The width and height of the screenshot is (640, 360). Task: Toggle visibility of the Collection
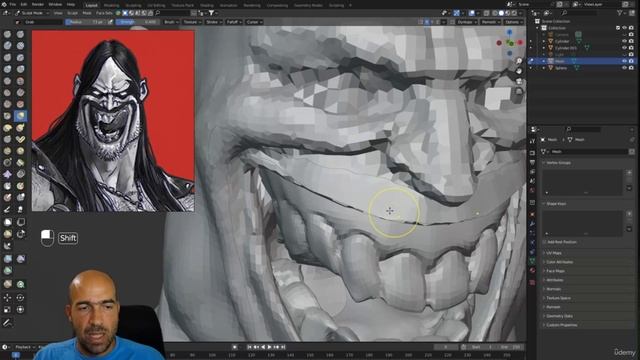click(x=624, y=28)
